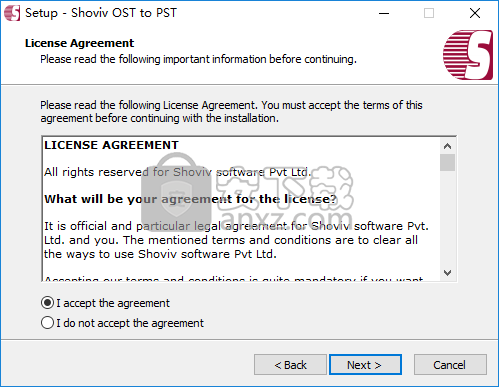
Task: Select the "I accept the agreement" option
Action: [x=105, y=303]
